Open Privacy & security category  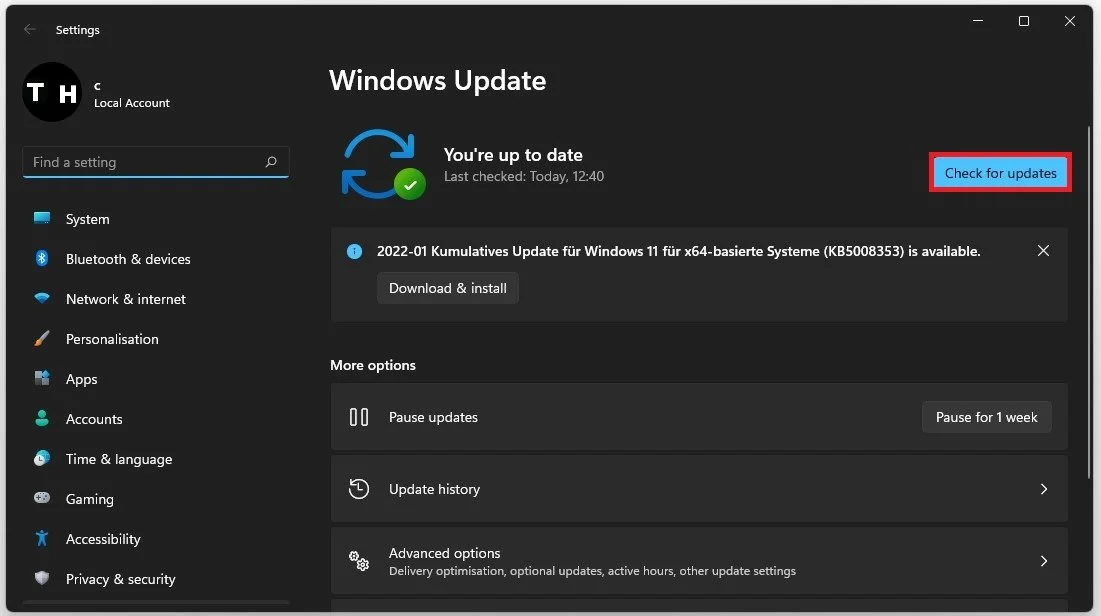click(x=156, y=579)
